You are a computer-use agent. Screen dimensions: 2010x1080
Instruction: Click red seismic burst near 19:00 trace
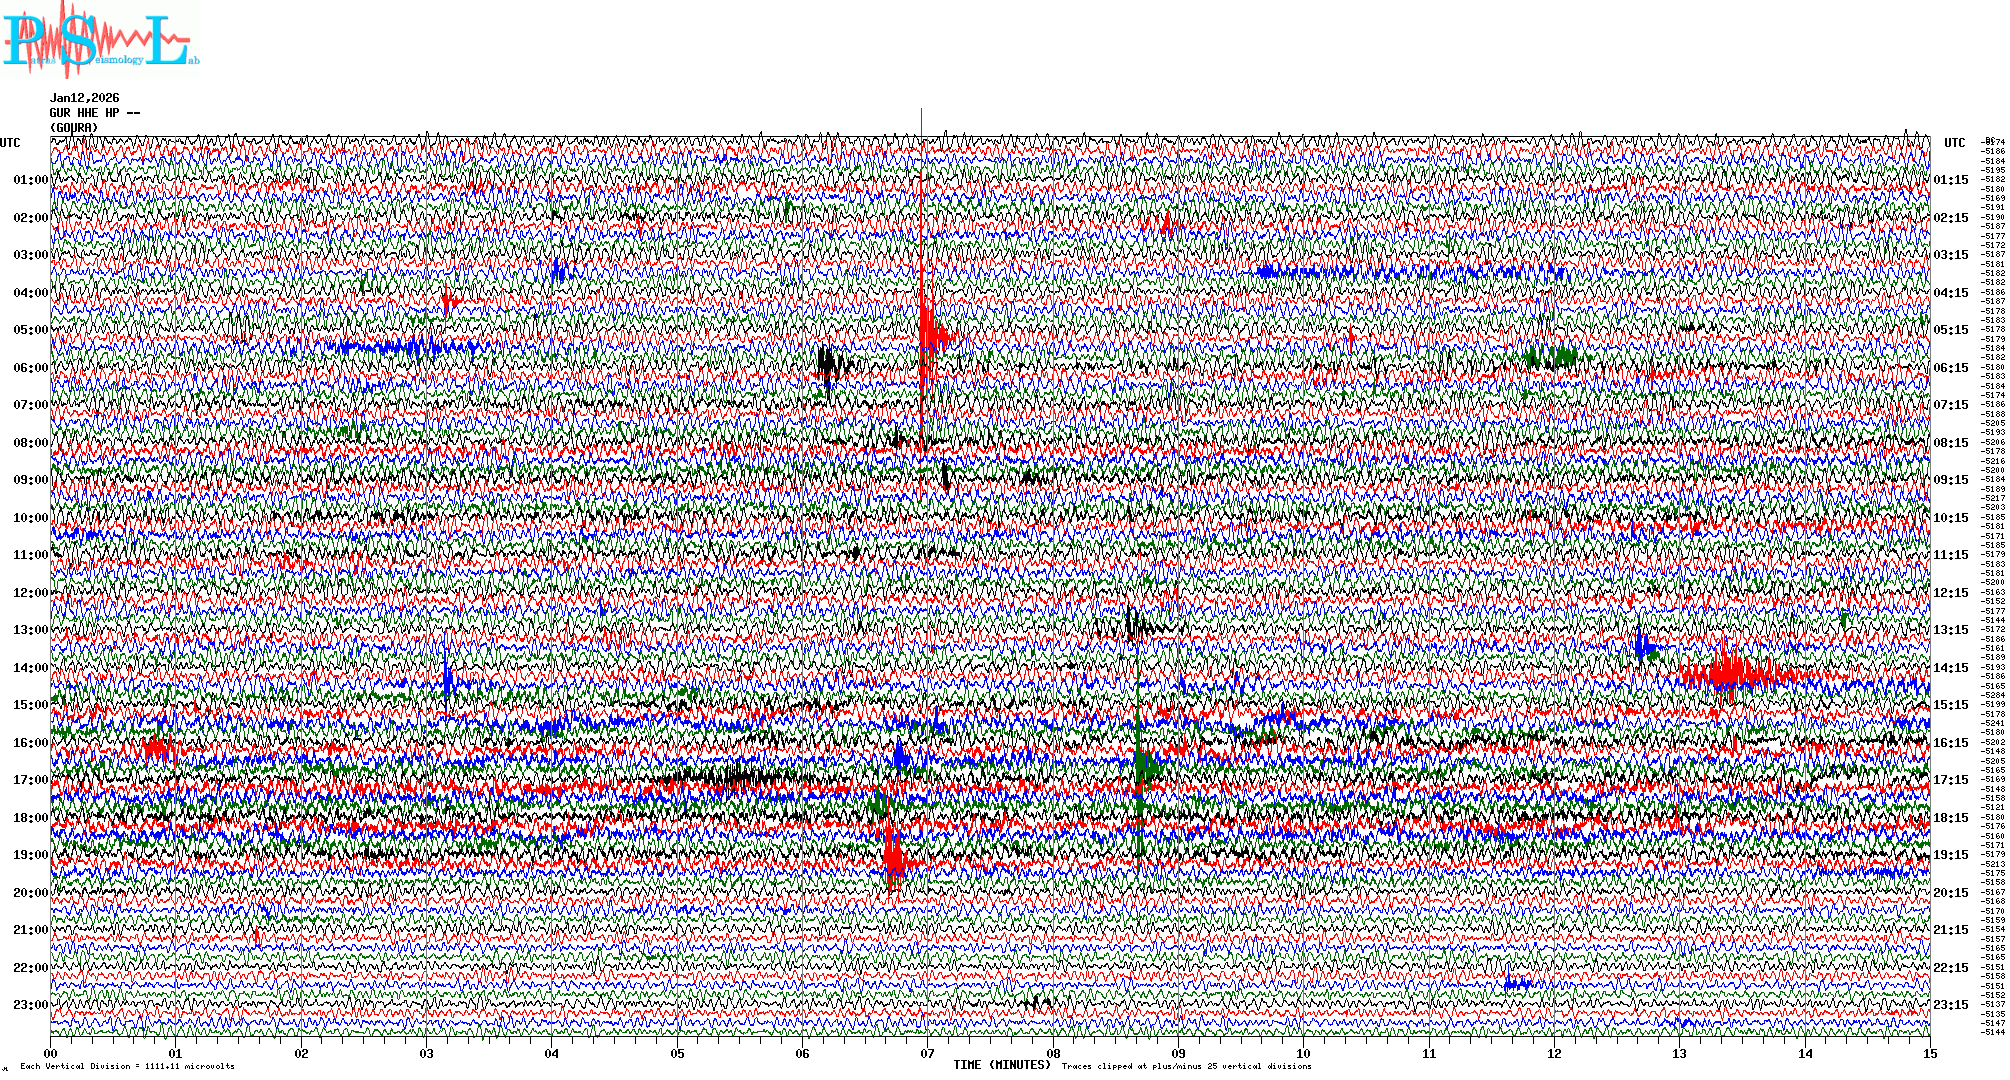893,858
